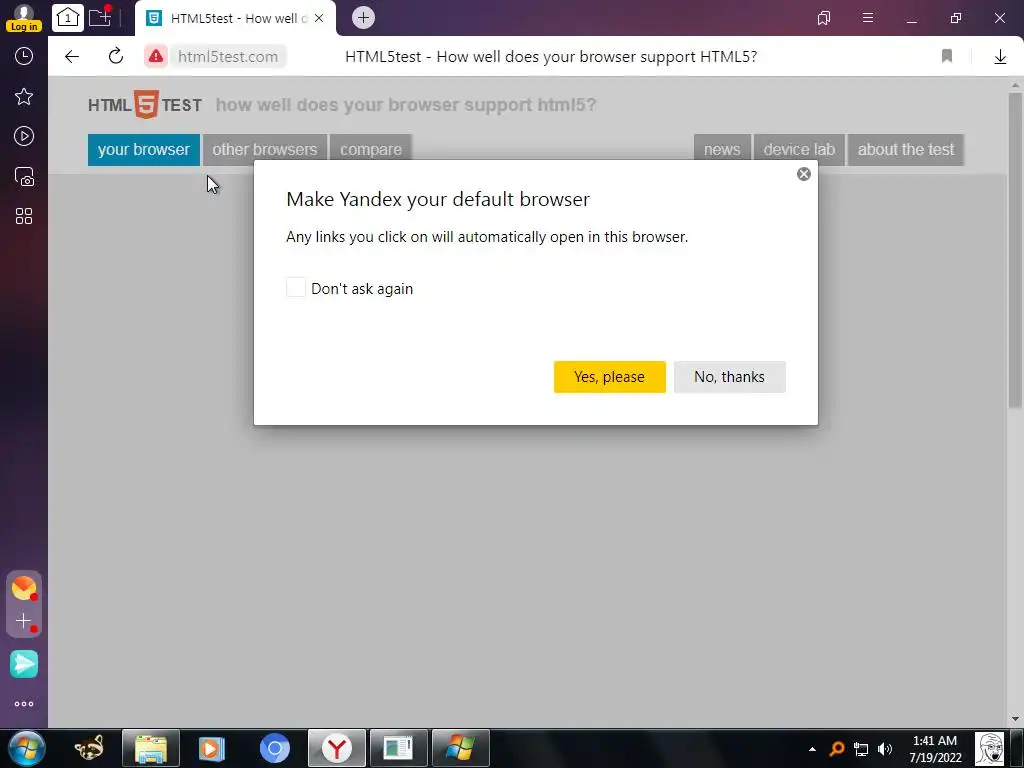Image resolution: width=1024 pixels, height=768 pixels.
Task: Open the Windows flag taskbar app
Action: tap(460, 748)
